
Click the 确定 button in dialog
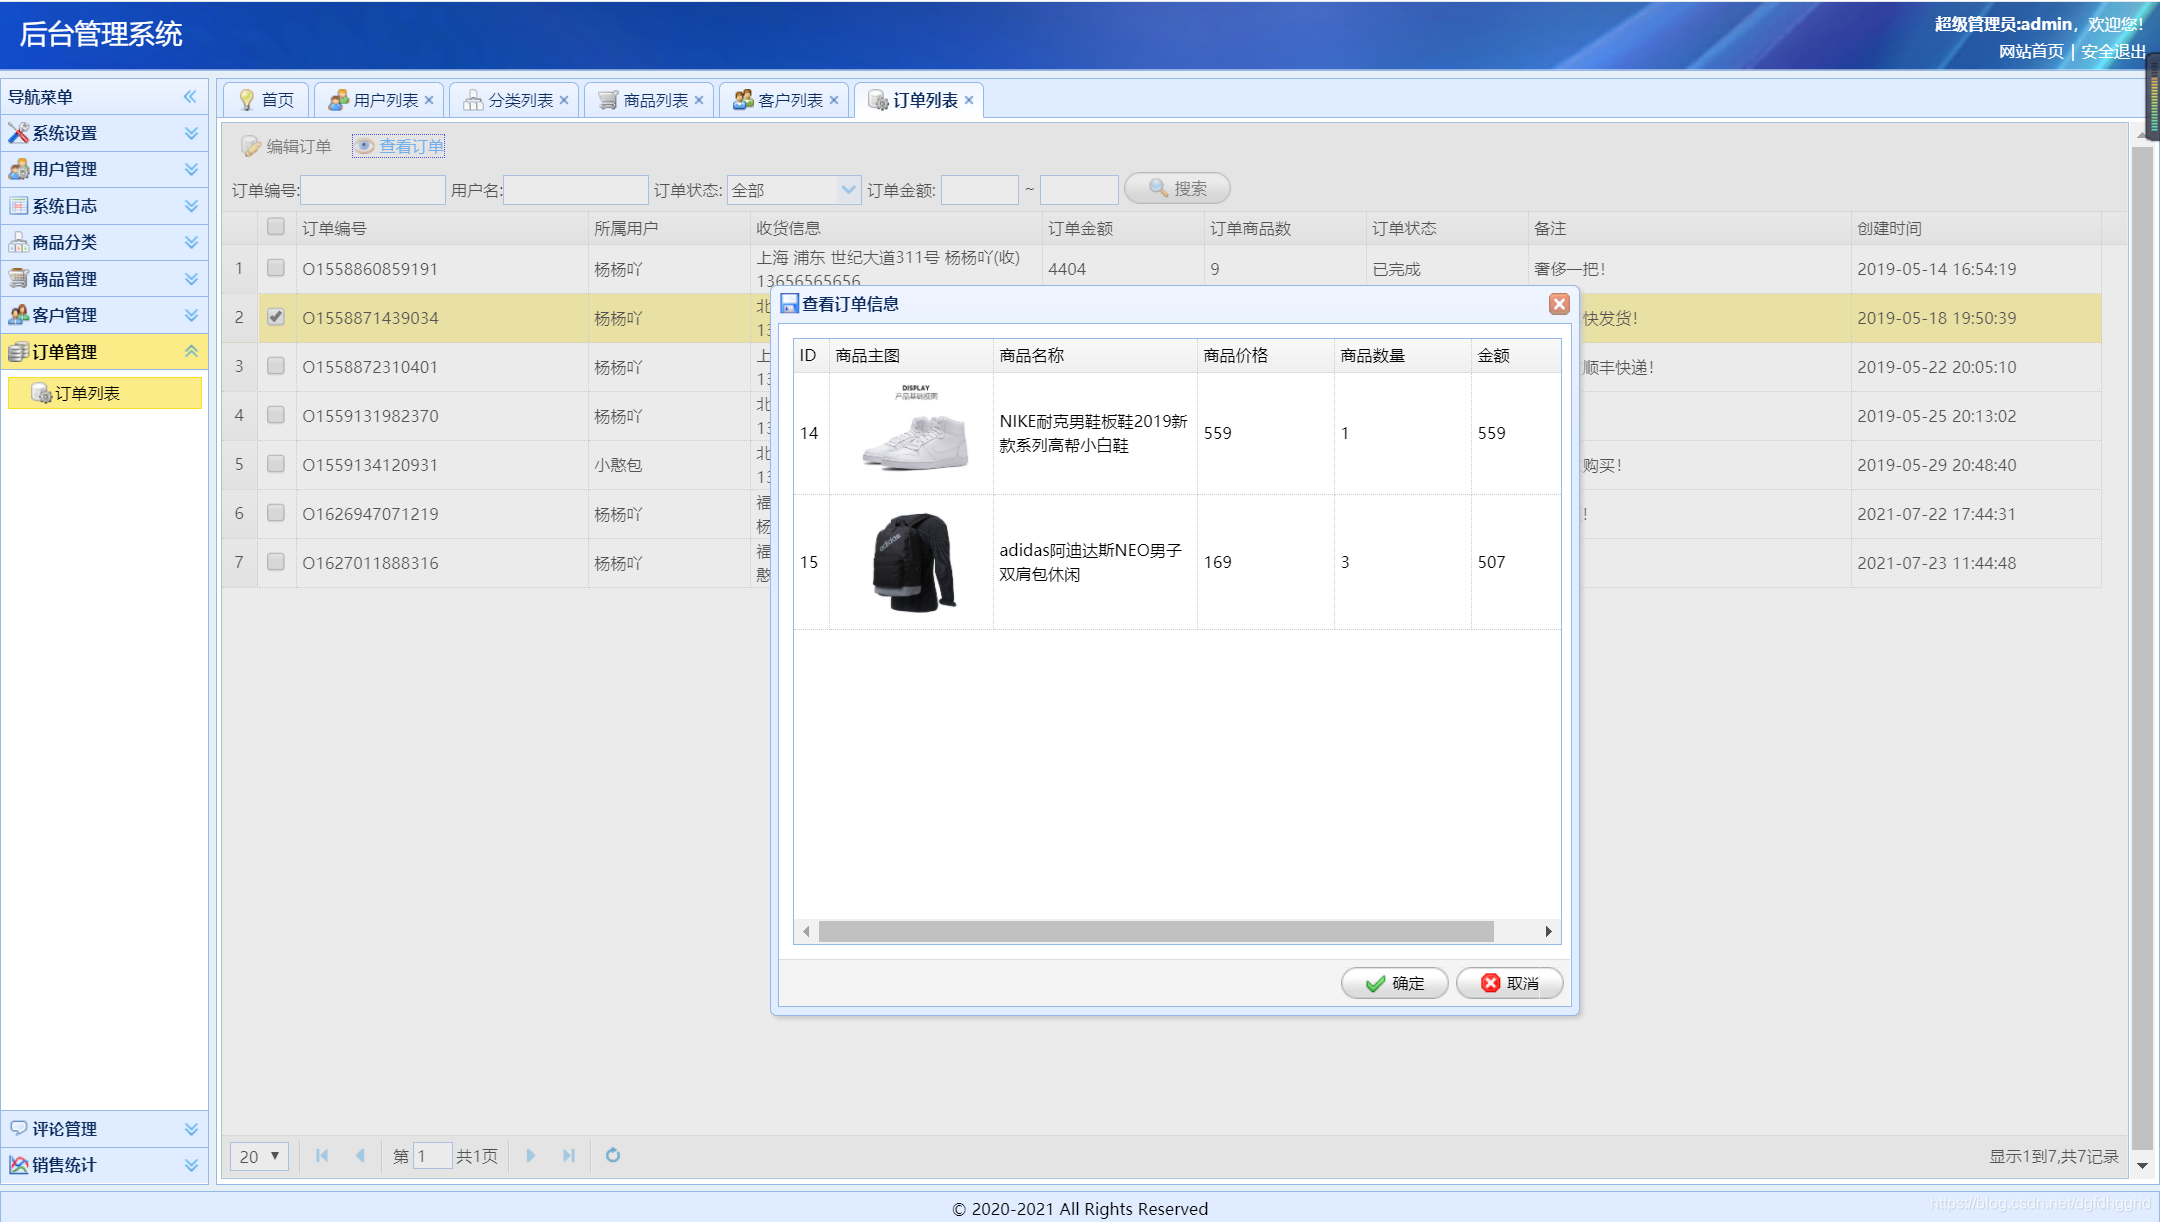pos(1395,983)
